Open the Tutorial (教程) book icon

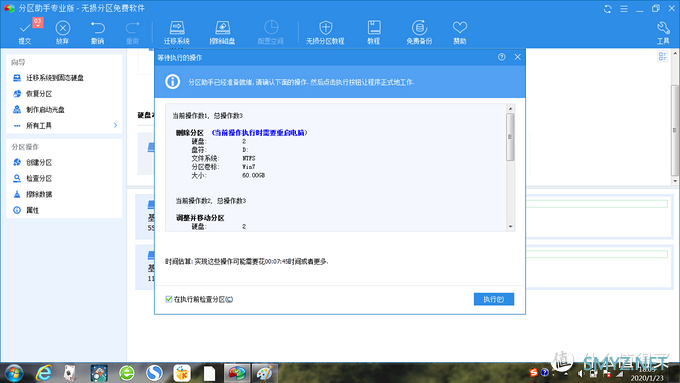click(374, 28)
